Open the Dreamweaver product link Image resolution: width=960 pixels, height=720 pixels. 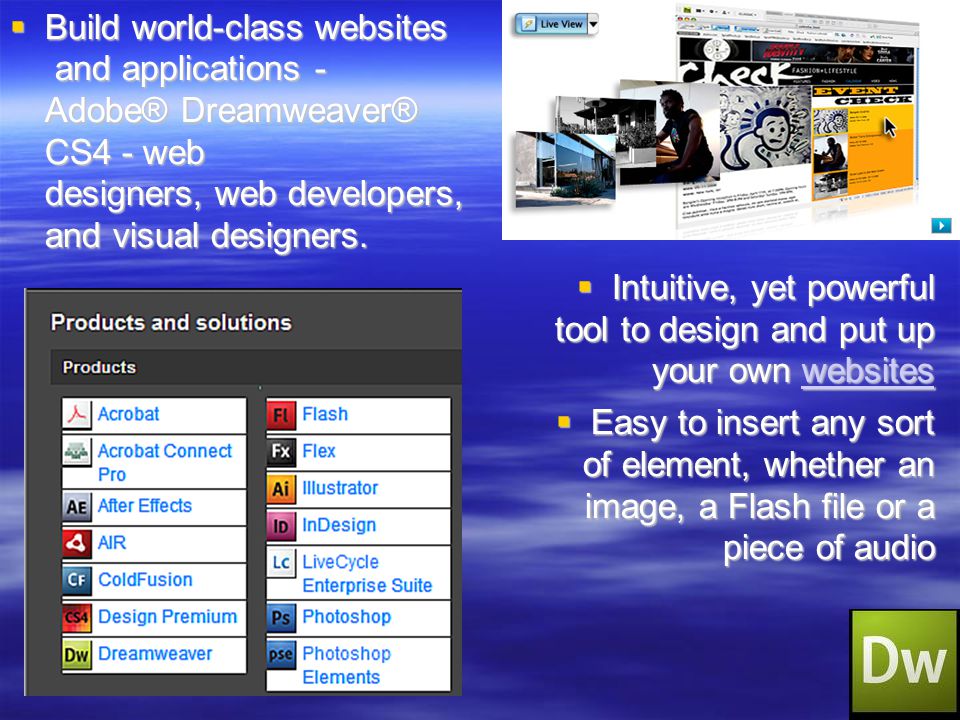[156, 653]
